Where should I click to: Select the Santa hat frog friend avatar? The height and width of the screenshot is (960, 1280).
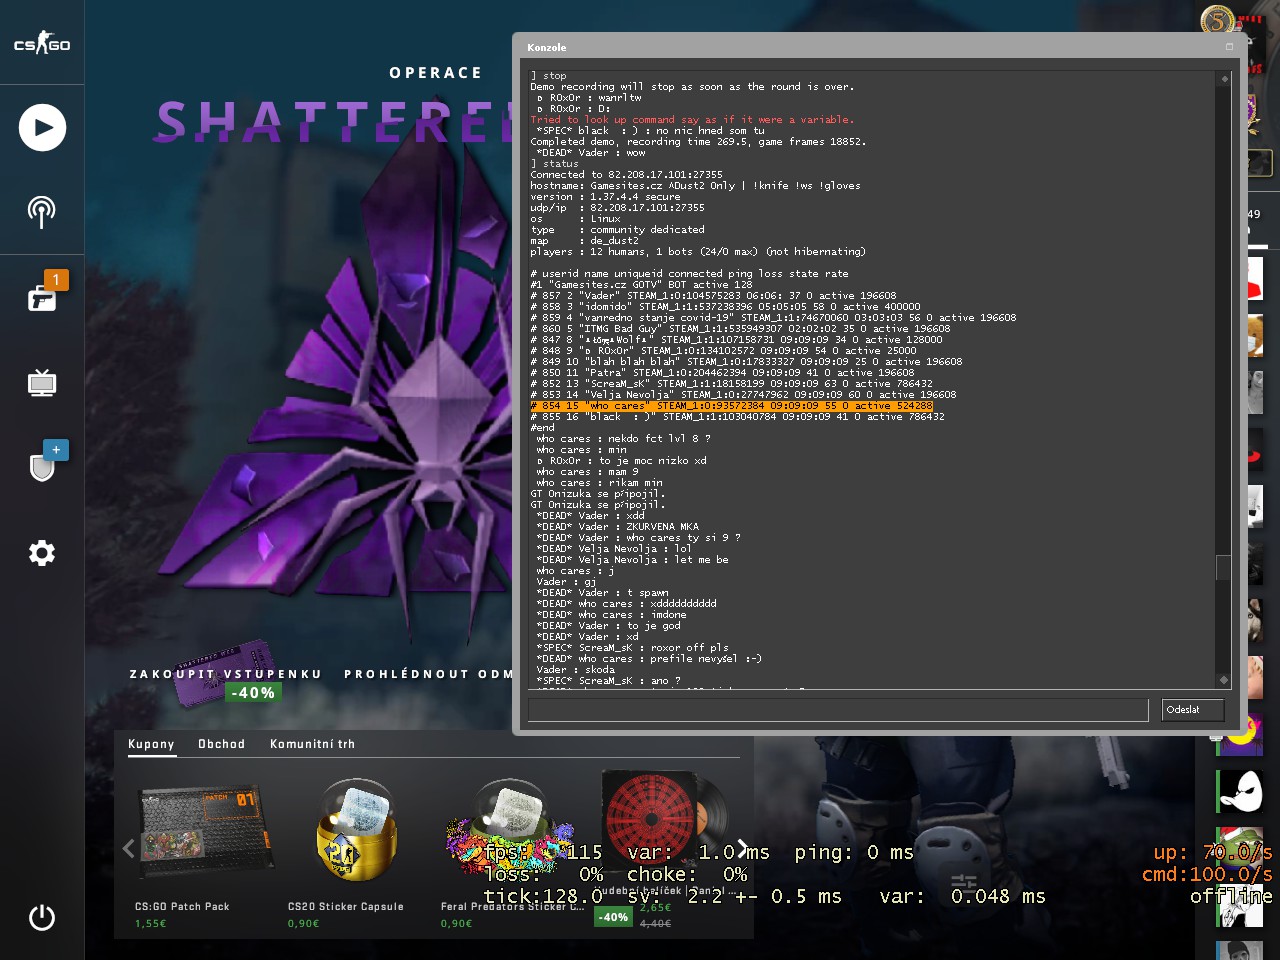tap(1240, 849)
